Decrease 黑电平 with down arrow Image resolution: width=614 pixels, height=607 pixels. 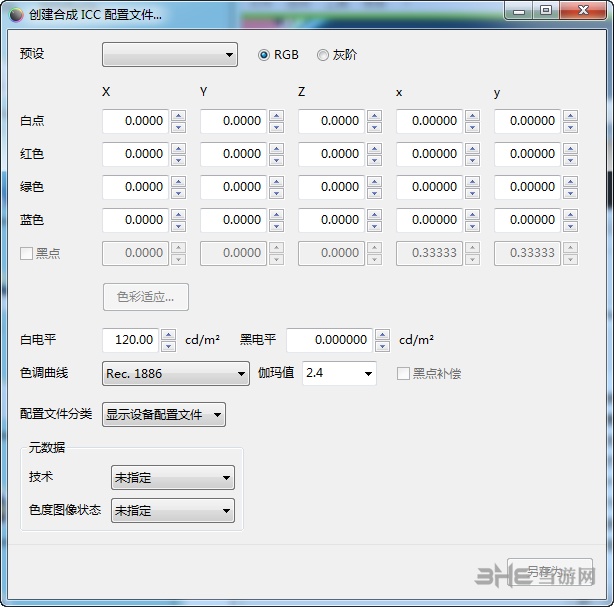click(382, 346)
